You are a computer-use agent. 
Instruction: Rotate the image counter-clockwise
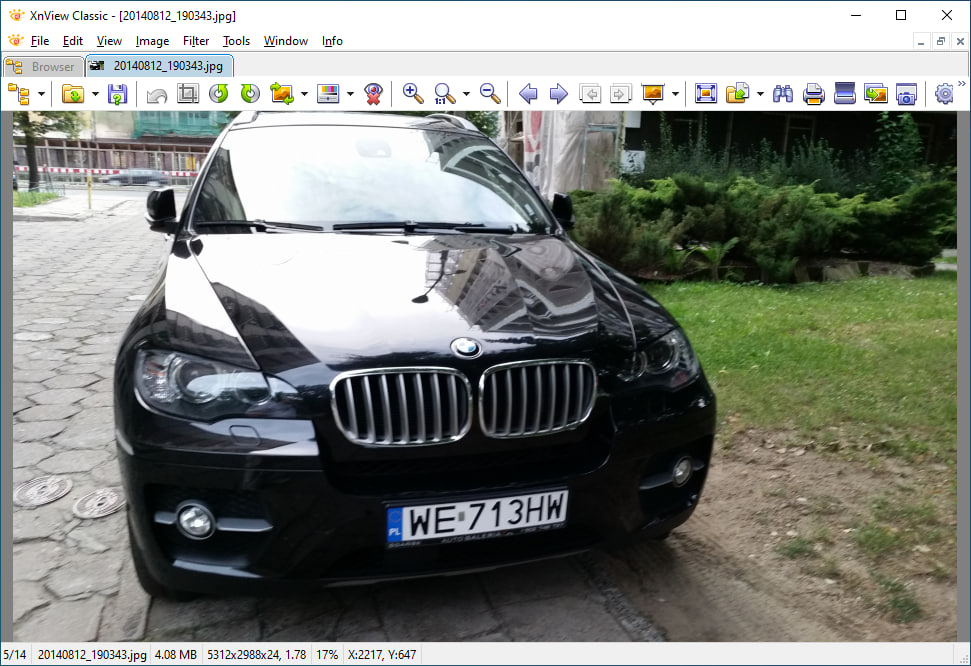click(x=219, y=94)
